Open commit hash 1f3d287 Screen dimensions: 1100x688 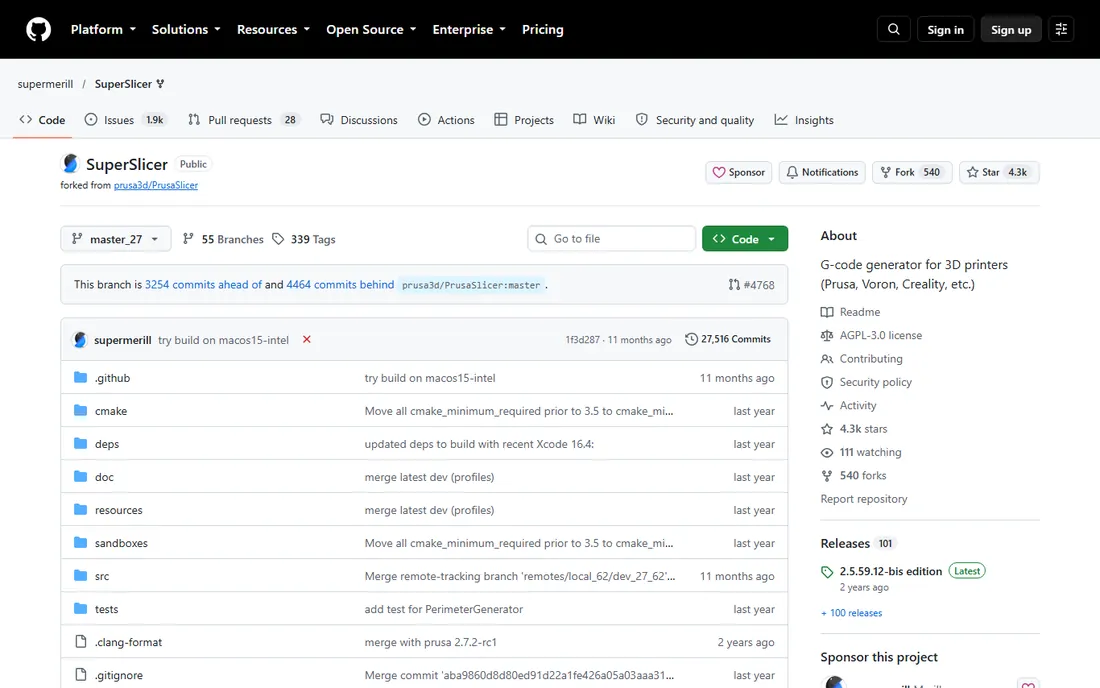click(x=582, y=339)
